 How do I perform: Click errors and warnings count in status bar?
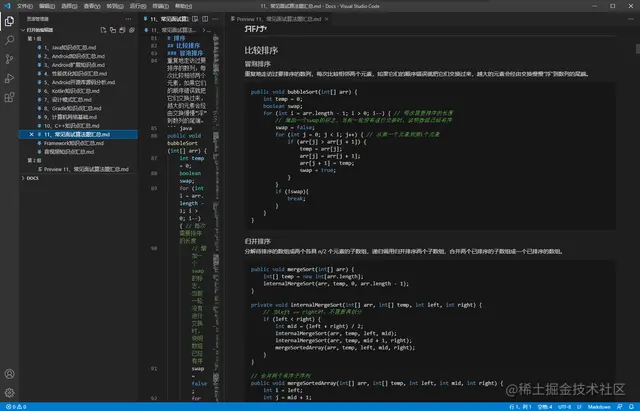pyautogui.click(x=16, y=407)
